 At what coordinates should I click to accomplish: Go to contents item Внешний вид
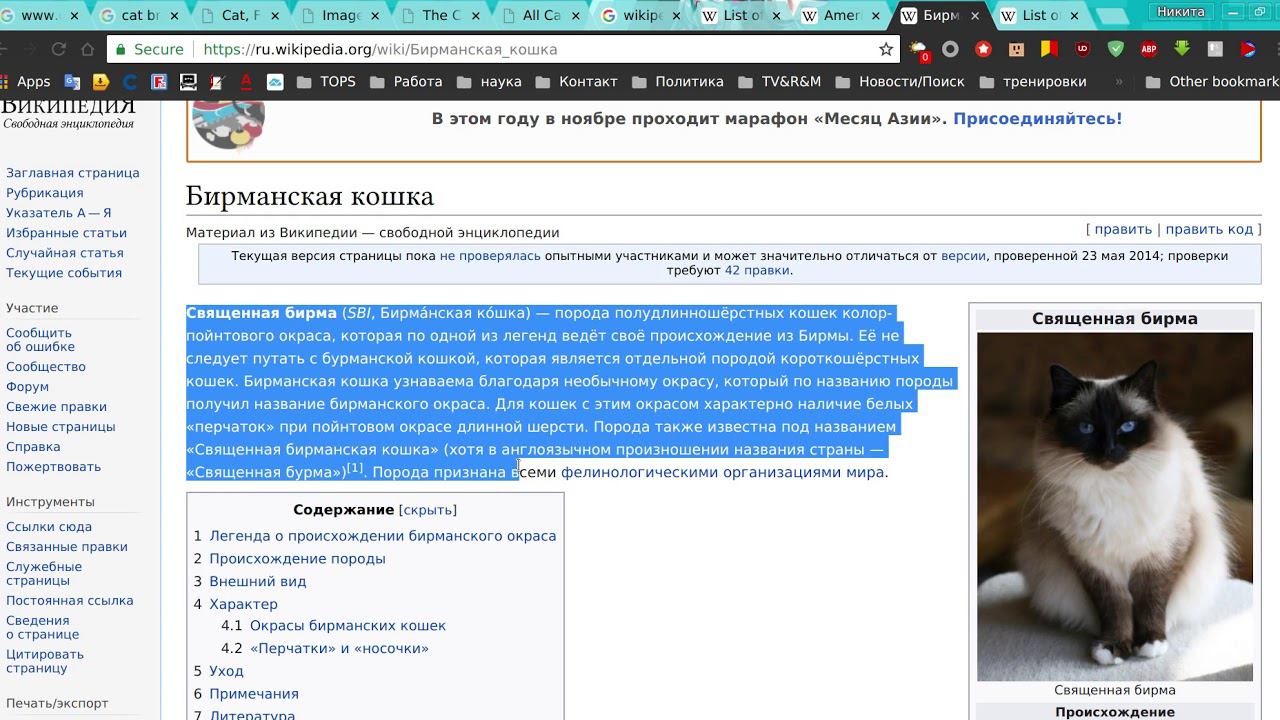258,582
